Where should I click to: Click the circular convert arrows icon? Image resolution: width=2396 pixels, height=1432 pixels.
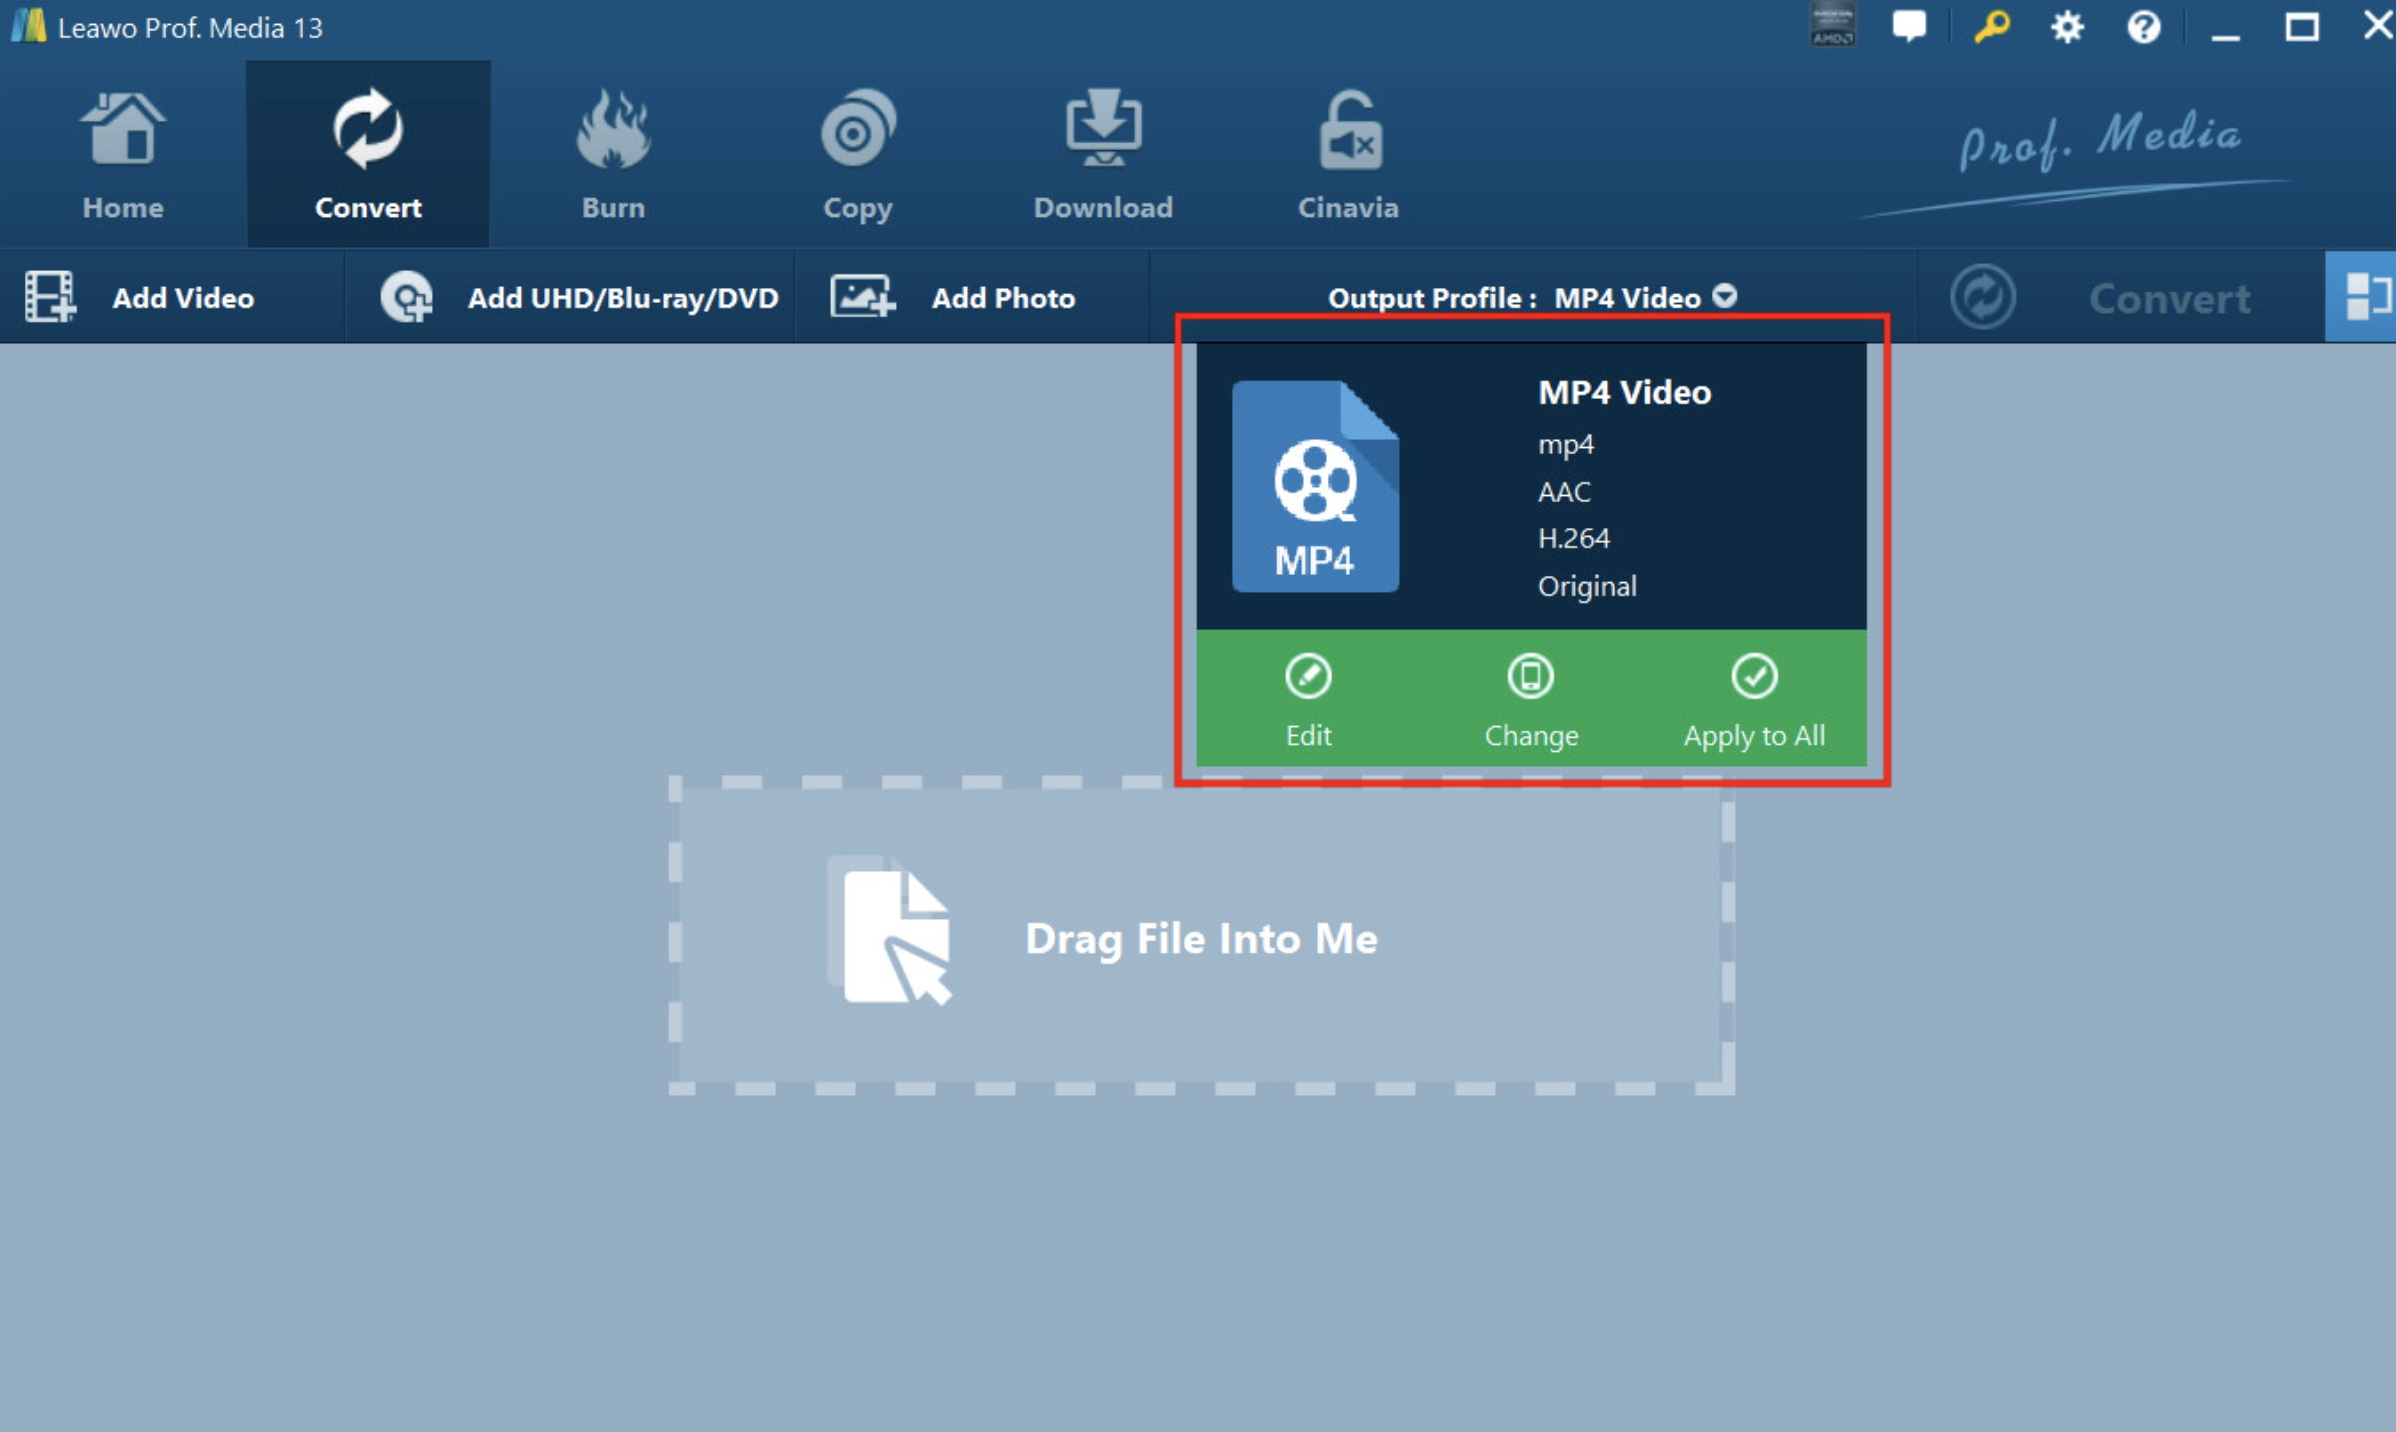(x=1983, y=297)
